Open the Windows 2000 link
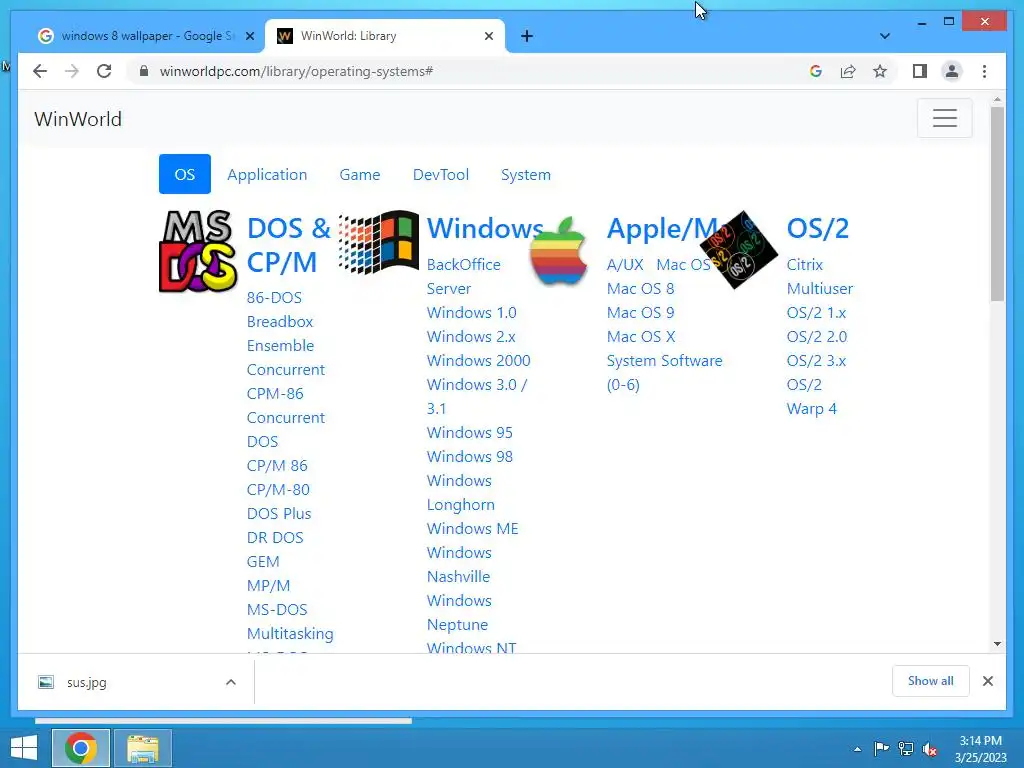Screen dimensions: 1024x768 (x=479, y=360)
